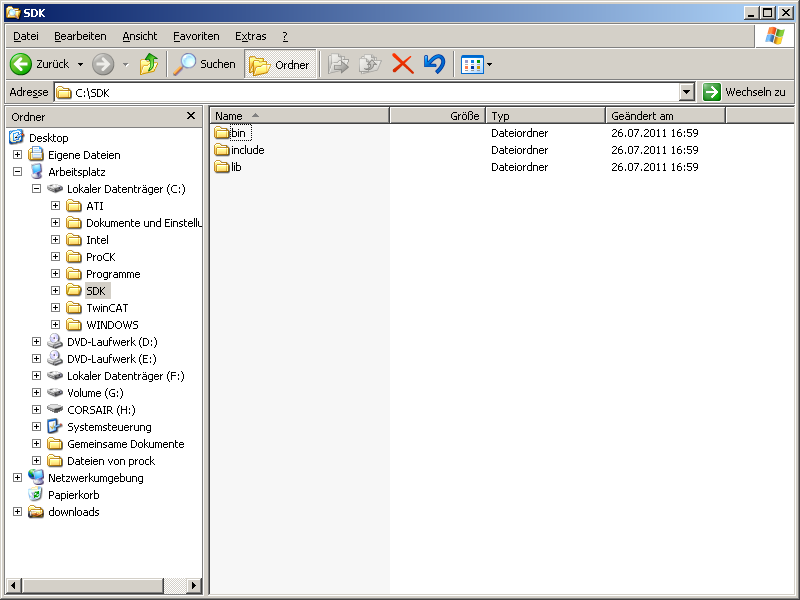
Task: Select the Netzwerkumgebung network icon
Action: pyautogui.click(x=36, y=477)
